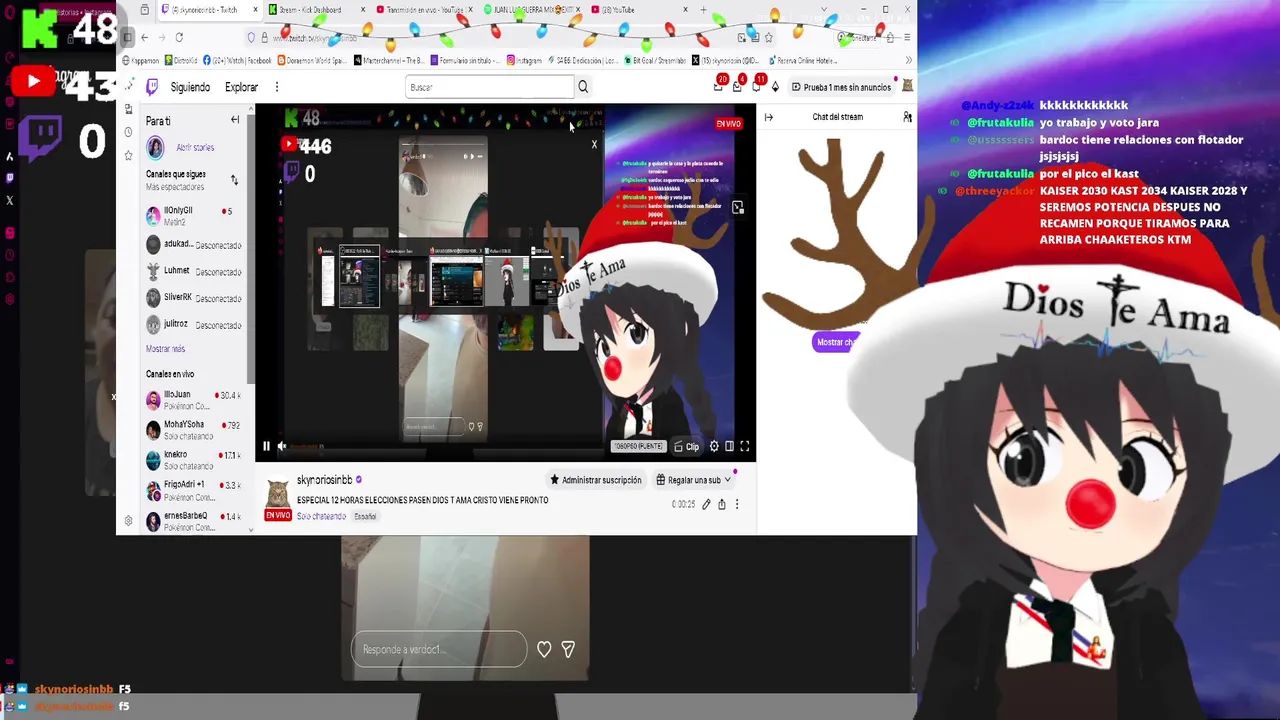Mute the Twitch player volume
Viewport: 1280px width, 720px height.
coord(282,447)
